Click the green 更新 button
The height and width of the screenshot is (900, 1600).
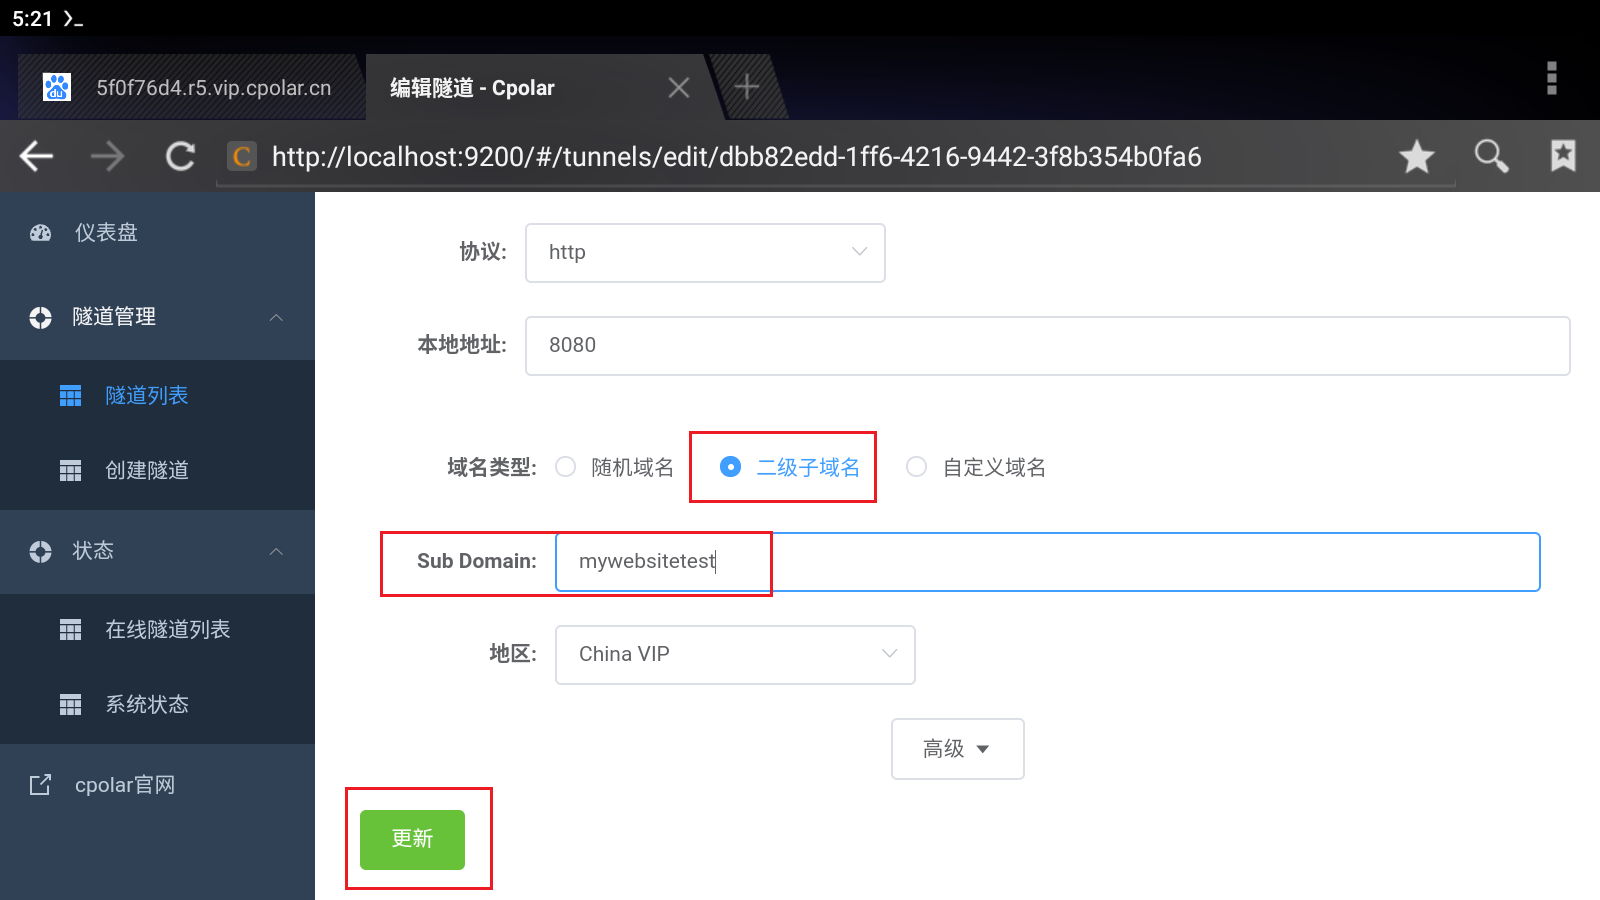412,839
